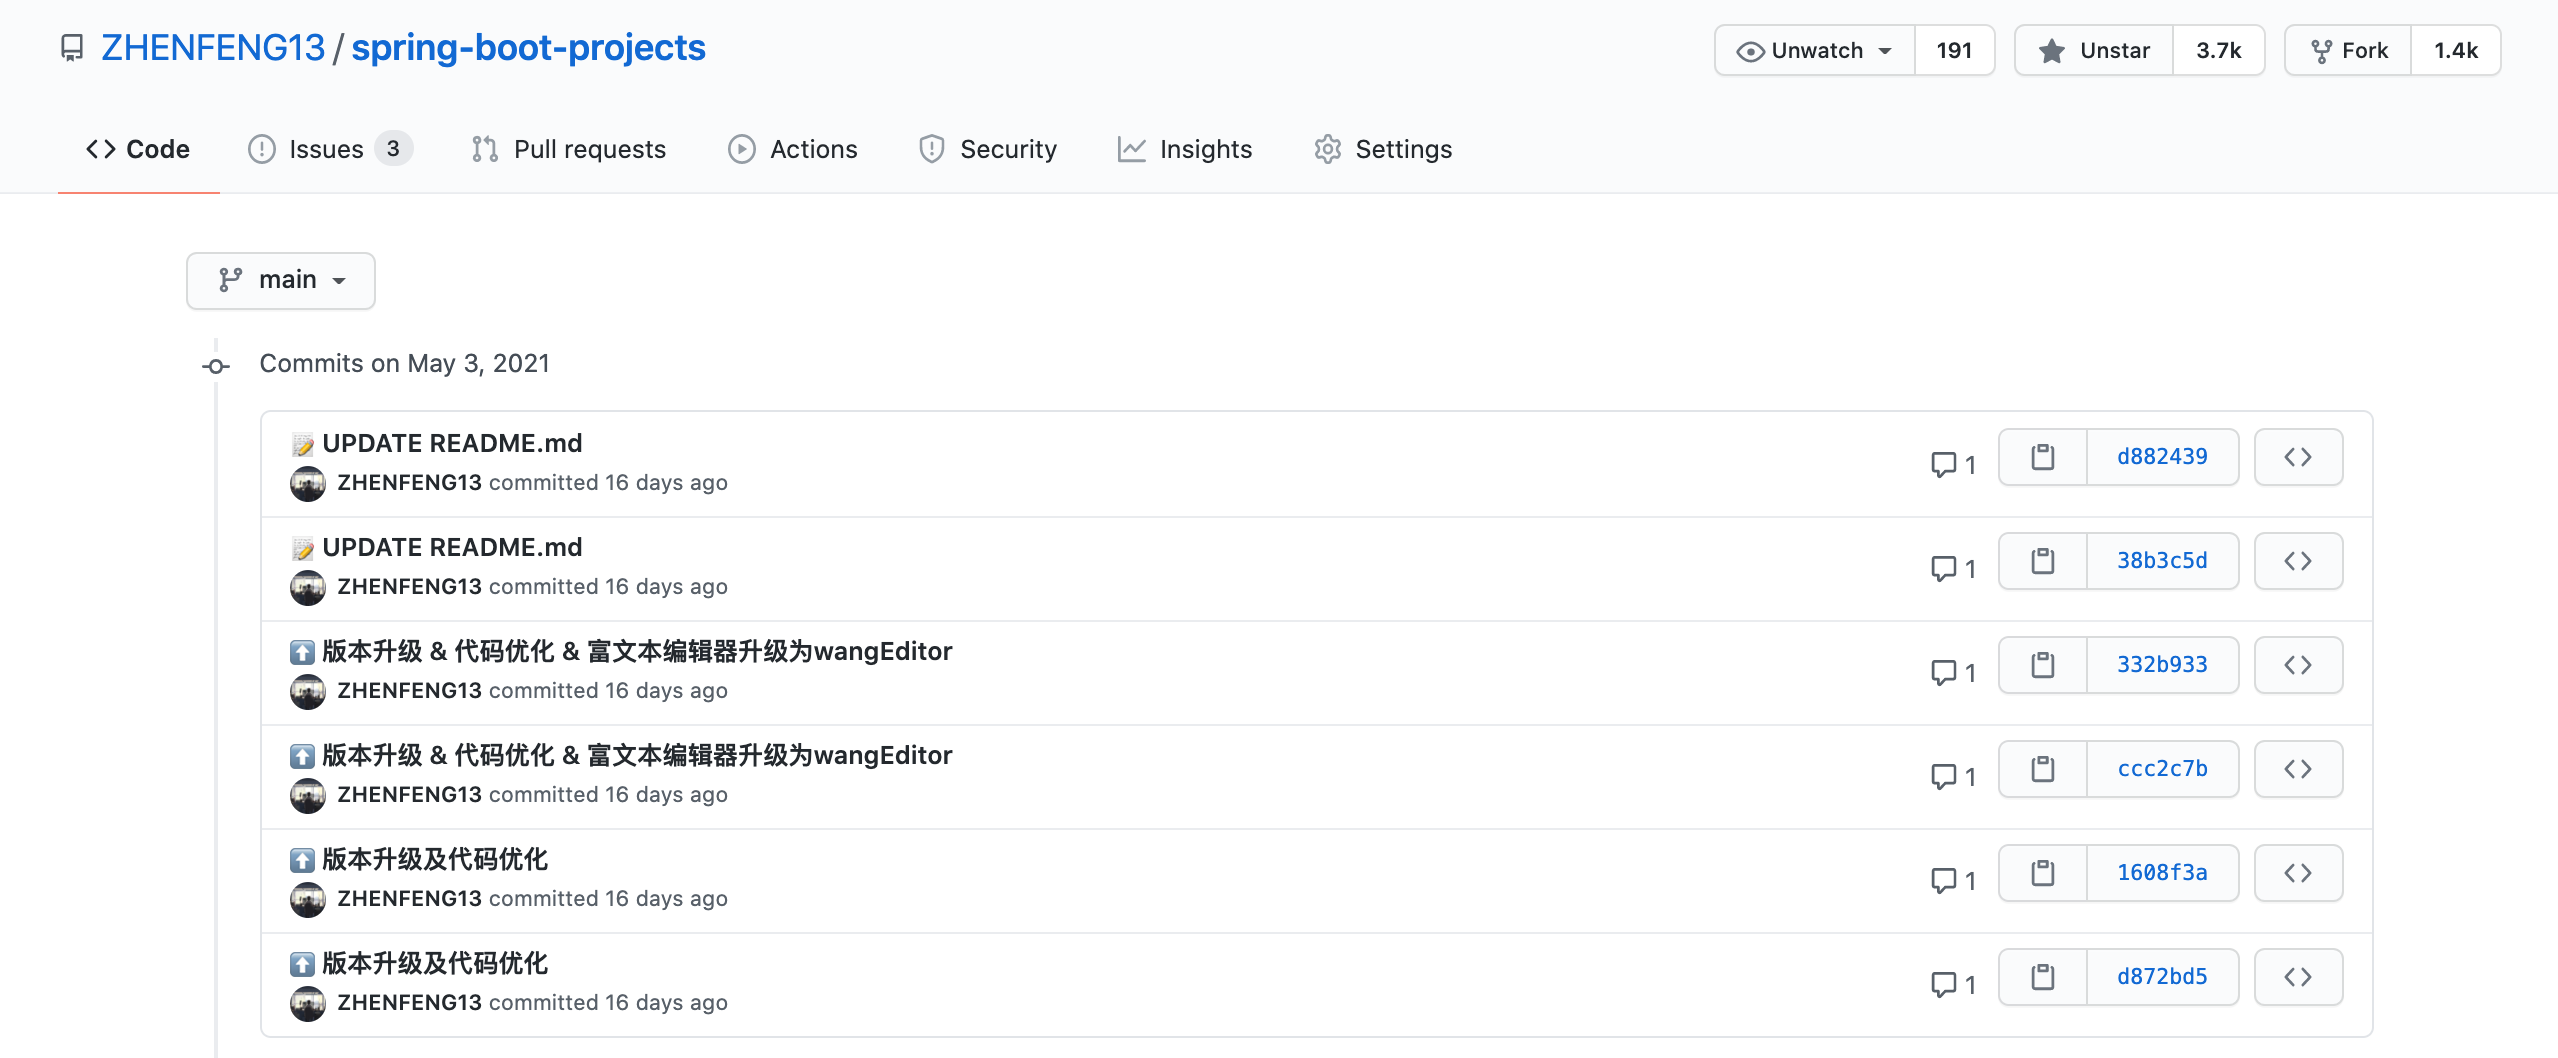2558x1058 pixels.
Task: Open UPDATE README.md commit message for 38b3c5d
Action: coord(452,547)
